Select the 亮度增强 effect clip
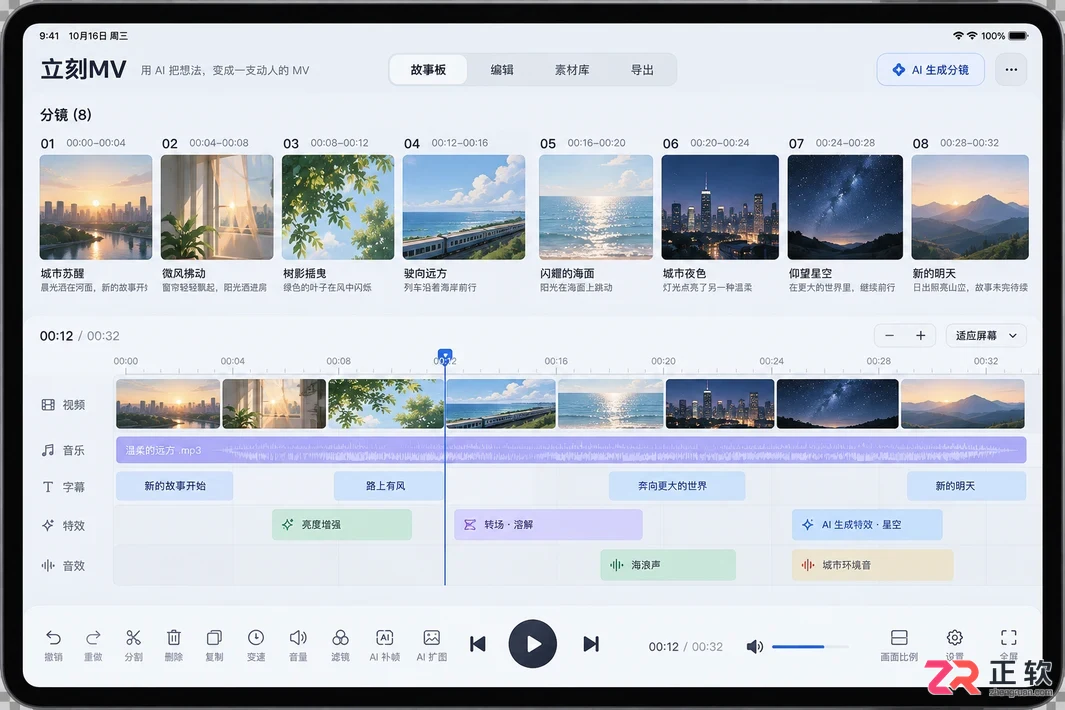This screenshot has height=710, width=1065. pyautogui.click(x=342, y=525)
